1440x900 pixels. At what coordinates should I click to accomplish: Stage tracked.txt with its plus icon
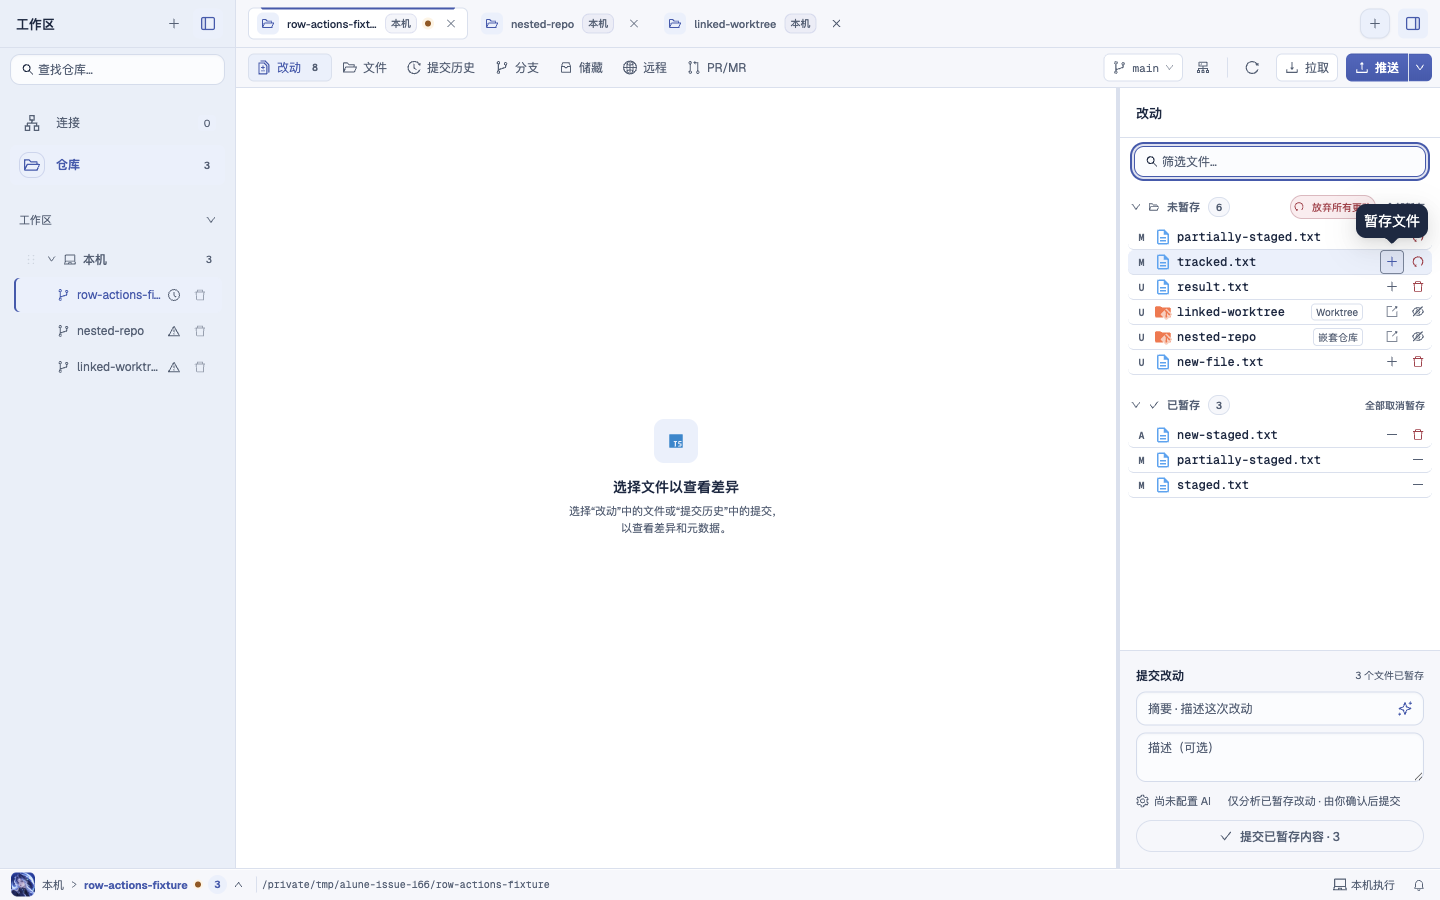[x=1392, y=262]
